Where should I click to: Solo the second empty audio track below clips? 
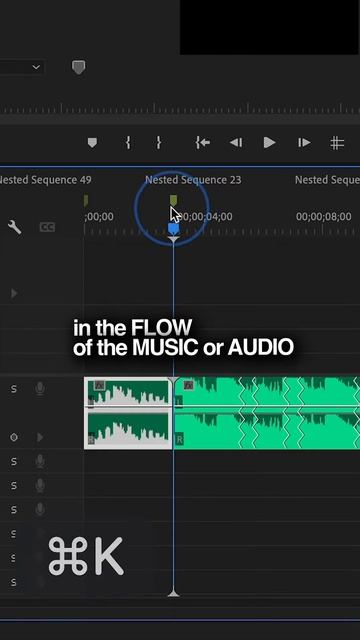[x=14, y=486]
